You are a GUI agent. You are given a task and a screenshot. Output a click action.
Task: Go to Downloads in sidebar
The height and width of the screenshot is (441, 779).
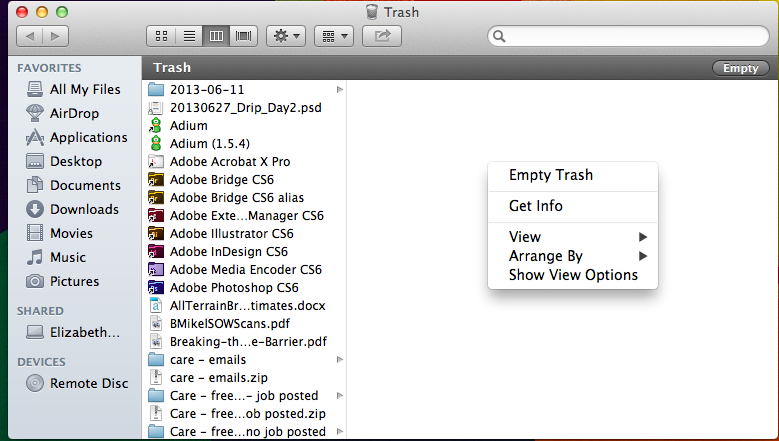click(84, 209)
